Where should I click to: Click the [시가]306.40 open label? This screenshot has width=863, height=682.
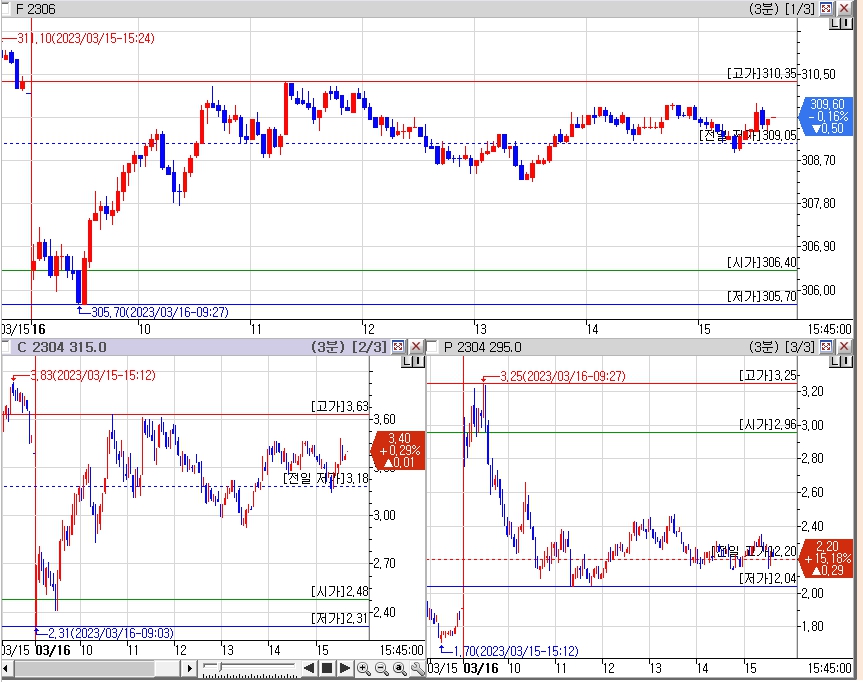pyautogui.click(x=762, y=262)
